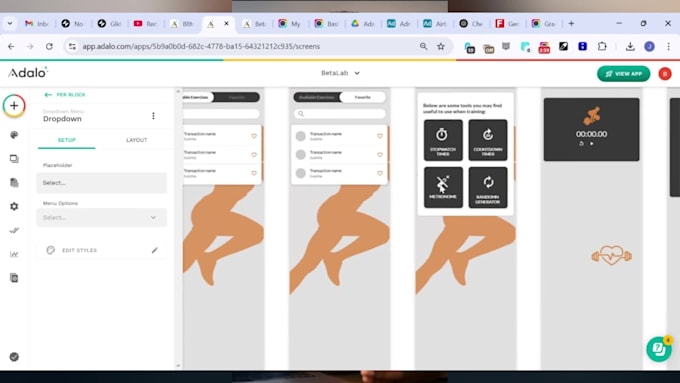Bookmark this page with the star icon
Viewport: 680px width, 383px height.
coord(441,46)
